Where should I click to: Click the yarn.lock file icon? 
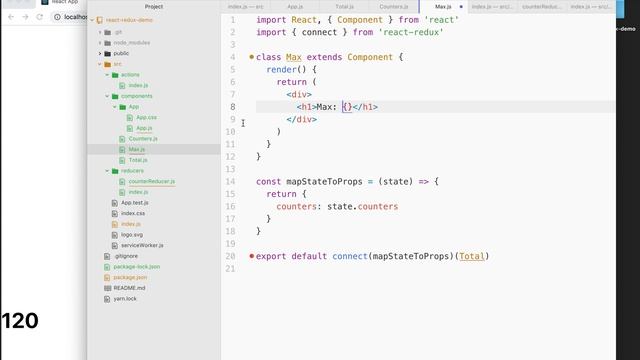pos(107,299)
